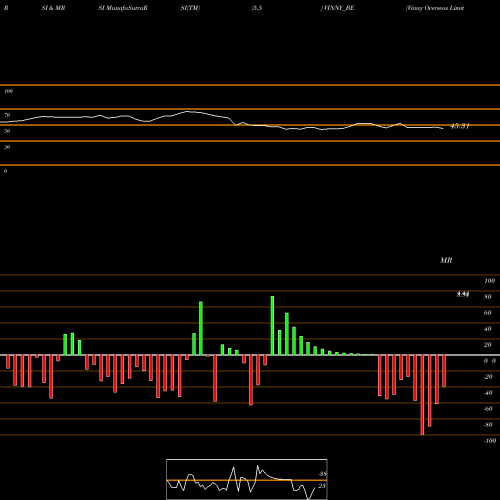This screenshot has width=500, height=500.
Task: Click the 'SI(TM)' header label
Action: pyautogui.click(x=190, y=8)
